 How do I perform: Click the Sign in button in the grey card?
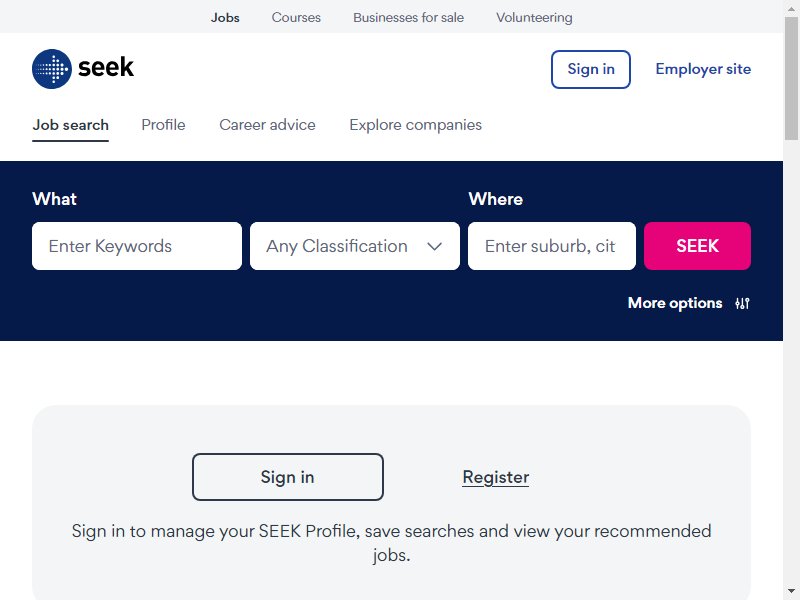pos(288,477)
